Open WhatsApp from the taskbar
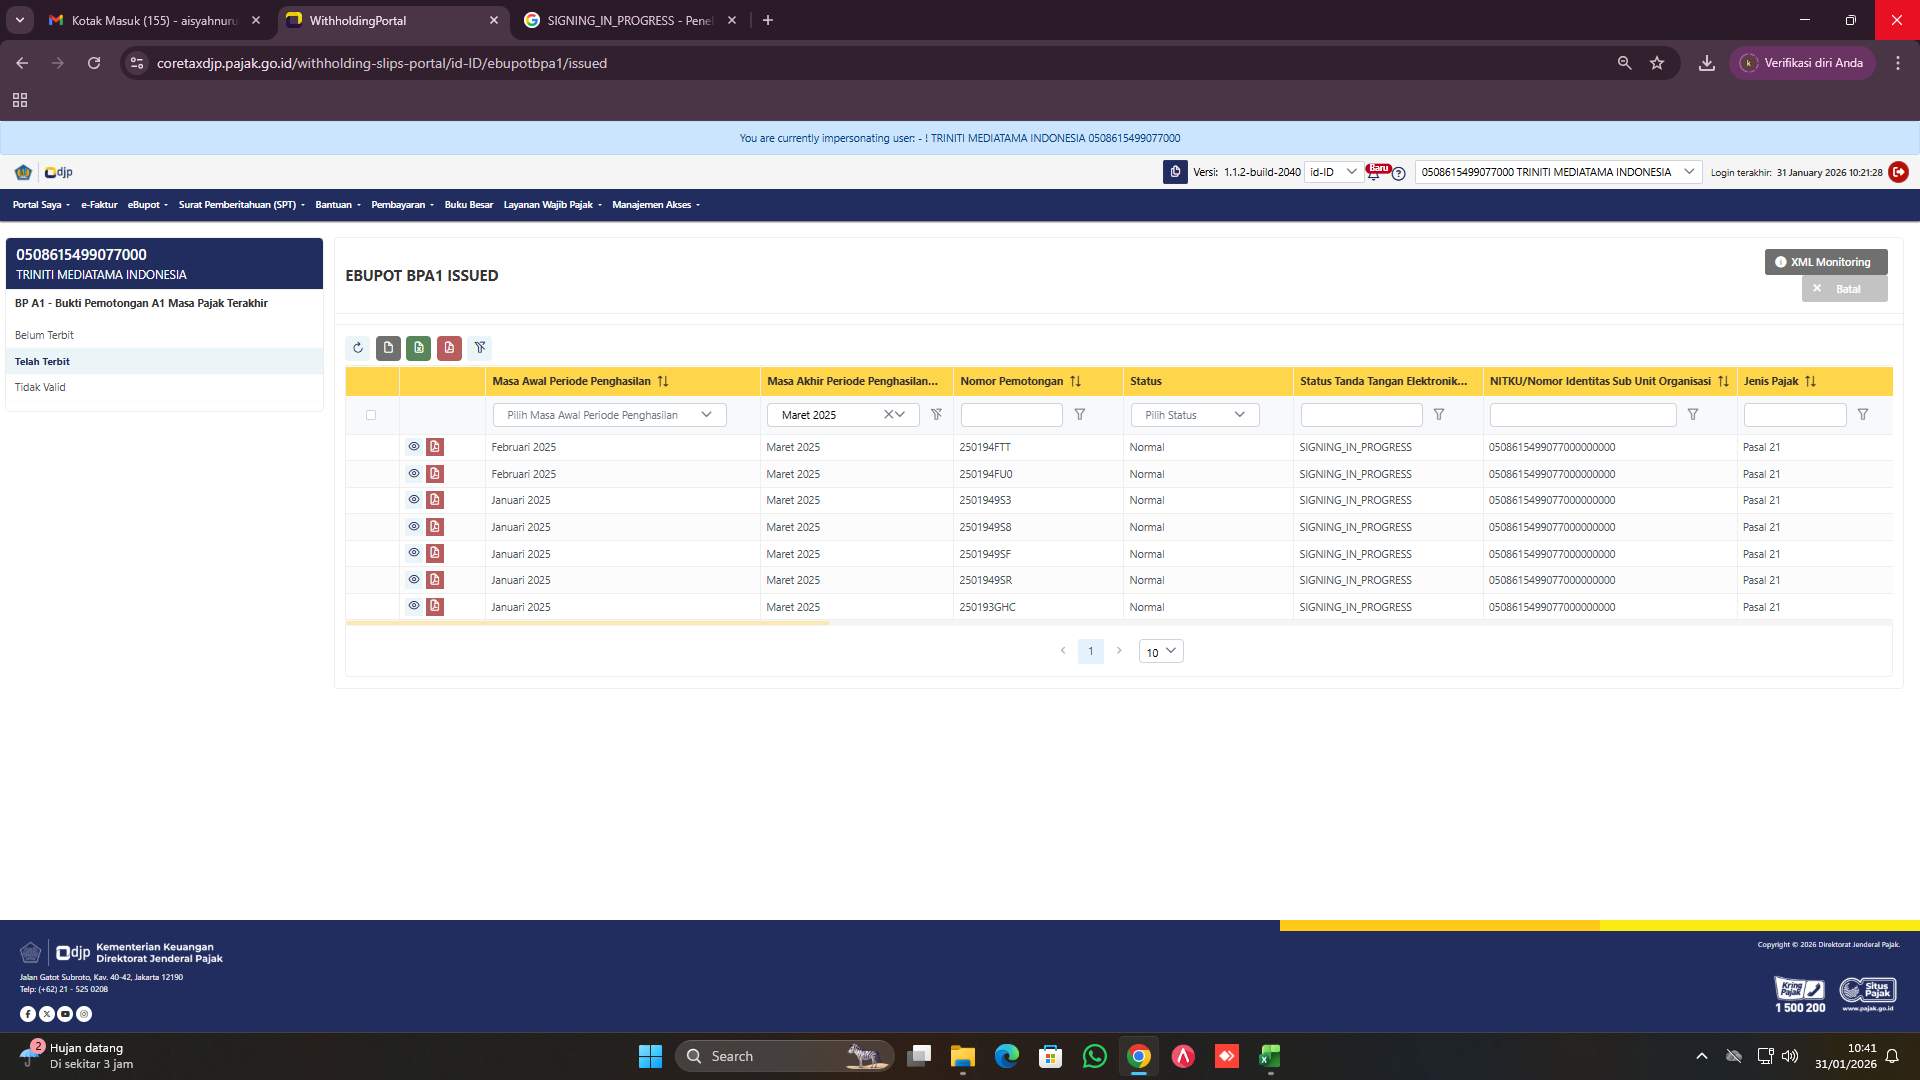Viewport: 1920px width, 1080px height. 1095,1056
